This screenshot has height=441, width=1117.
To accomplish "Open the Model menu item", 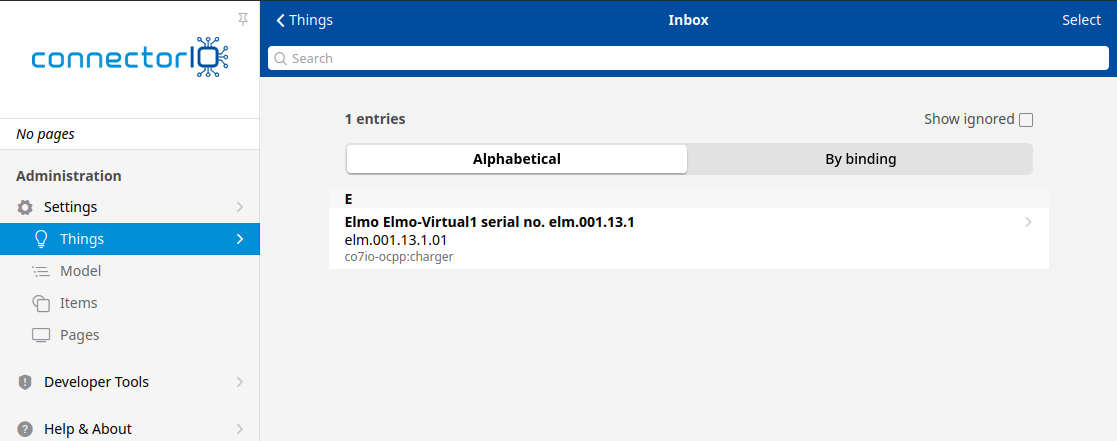I will pyautogui.click(x=80, y=271).
